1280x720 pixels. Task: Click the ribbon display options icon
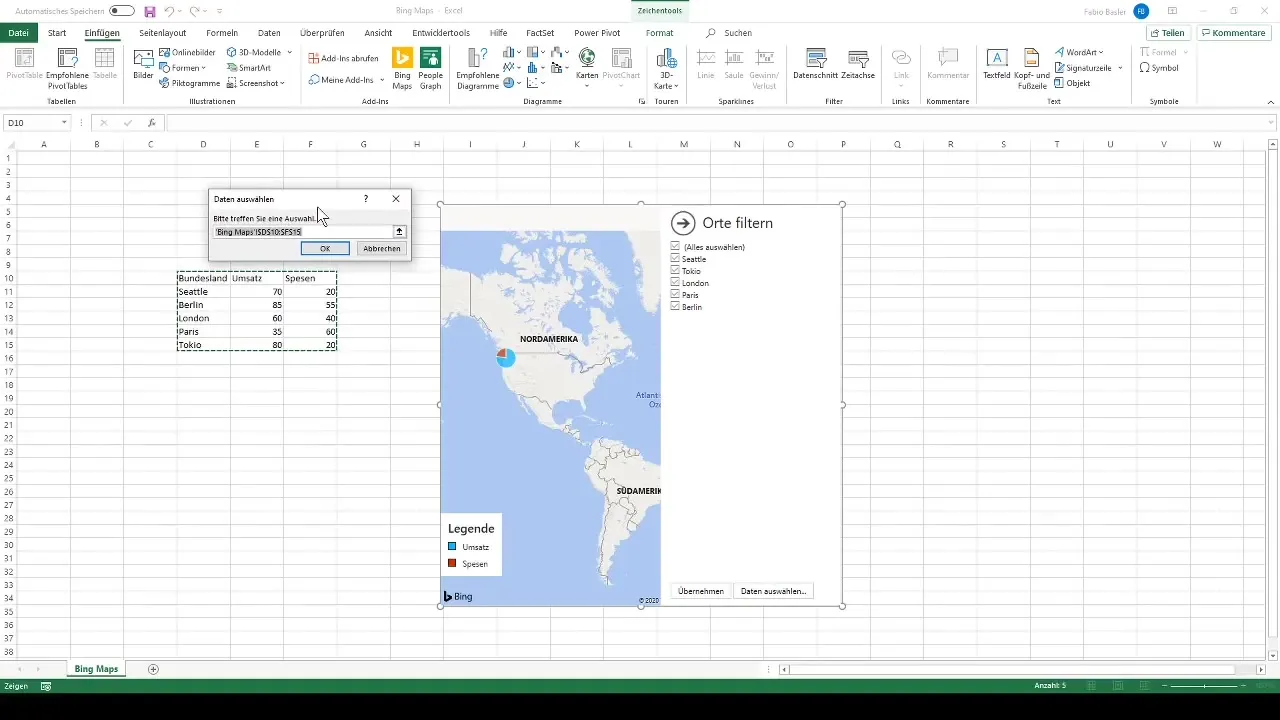coord(1172,11)
